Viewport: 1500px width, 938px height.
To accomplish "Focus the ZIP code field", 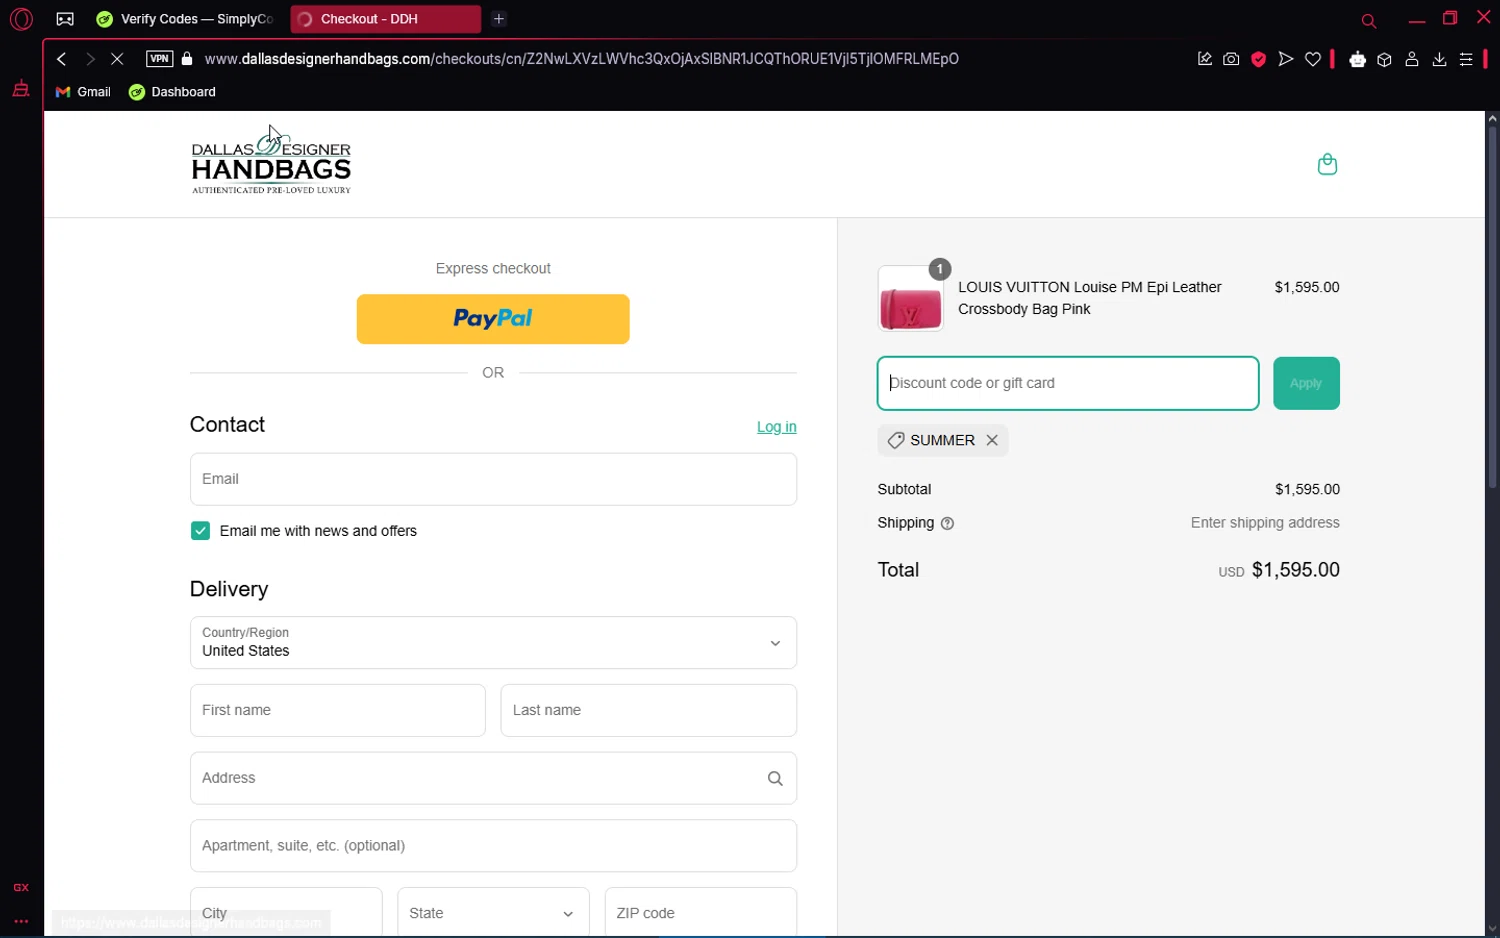I will 701,912.
